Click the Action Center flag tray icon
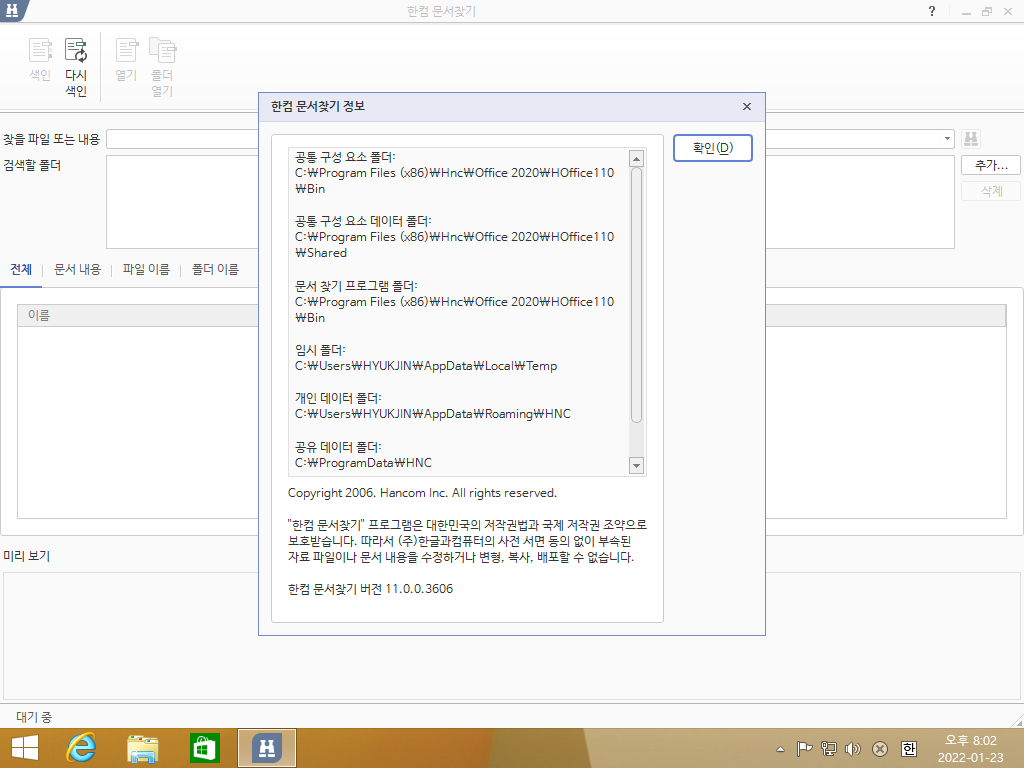 (804, 749)
